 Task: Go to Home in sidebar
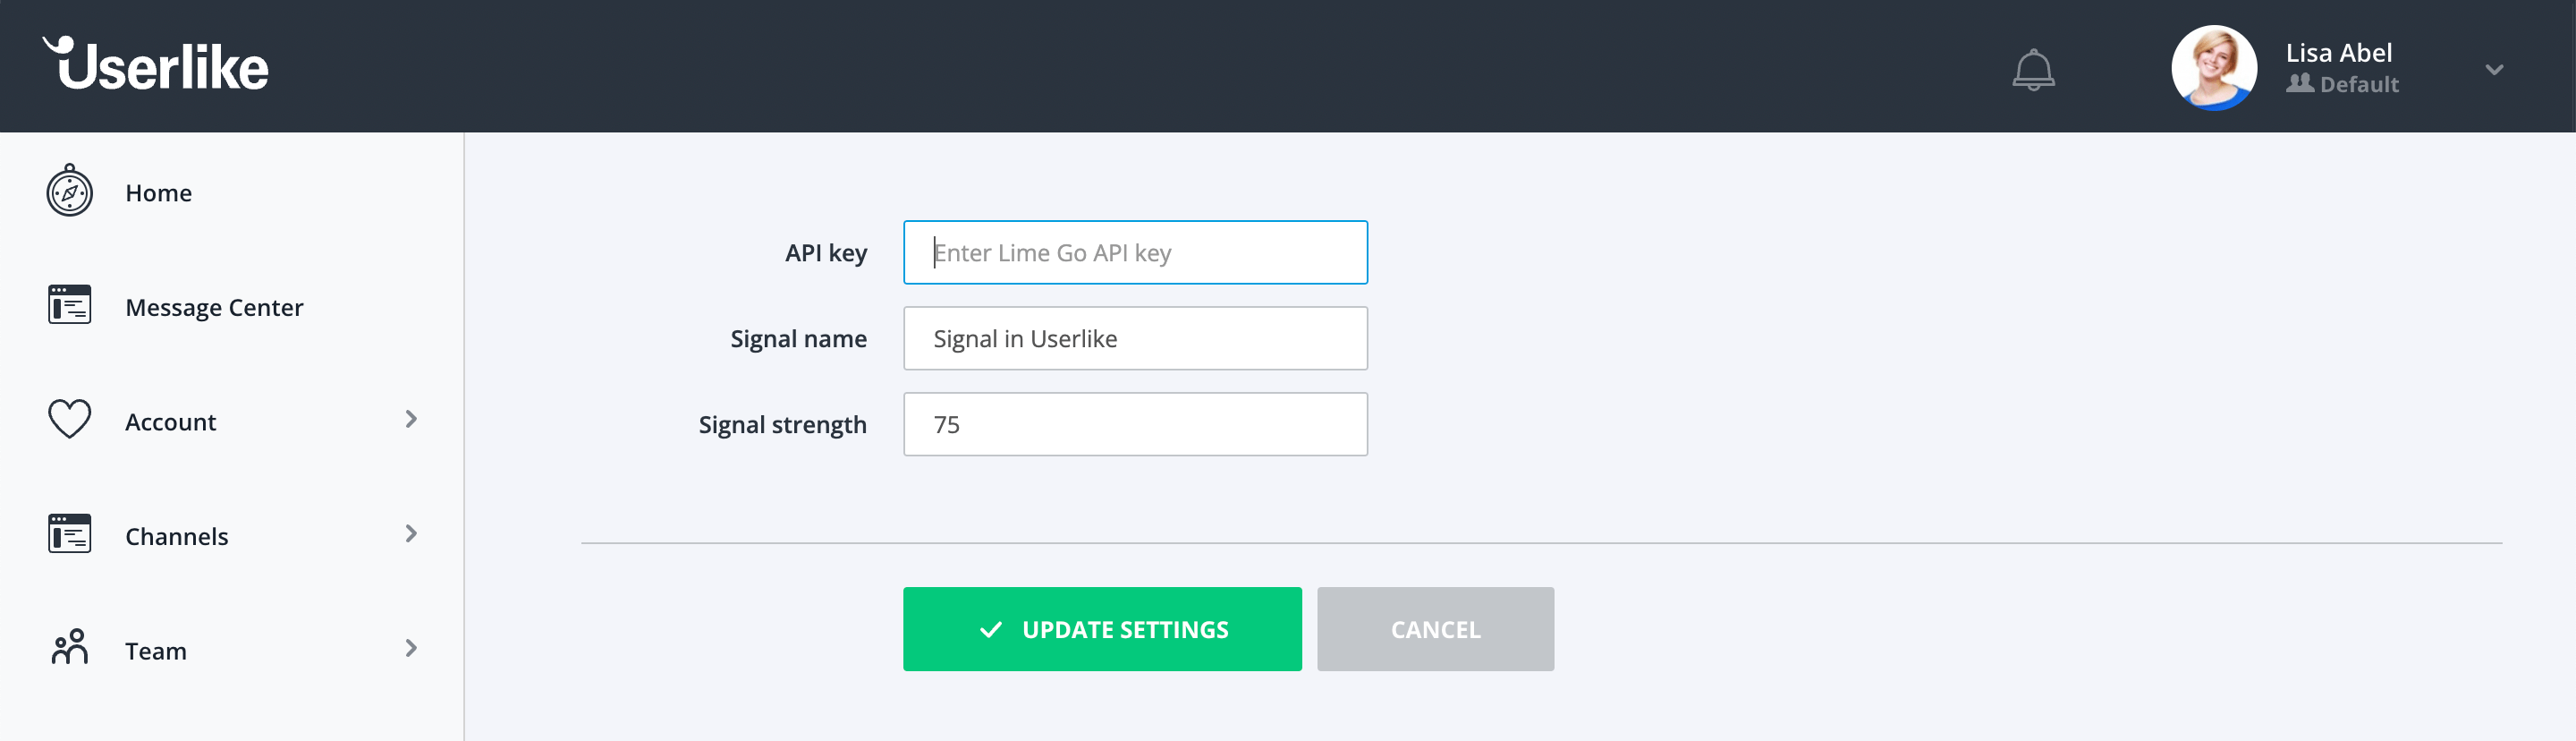coord(158,193)
